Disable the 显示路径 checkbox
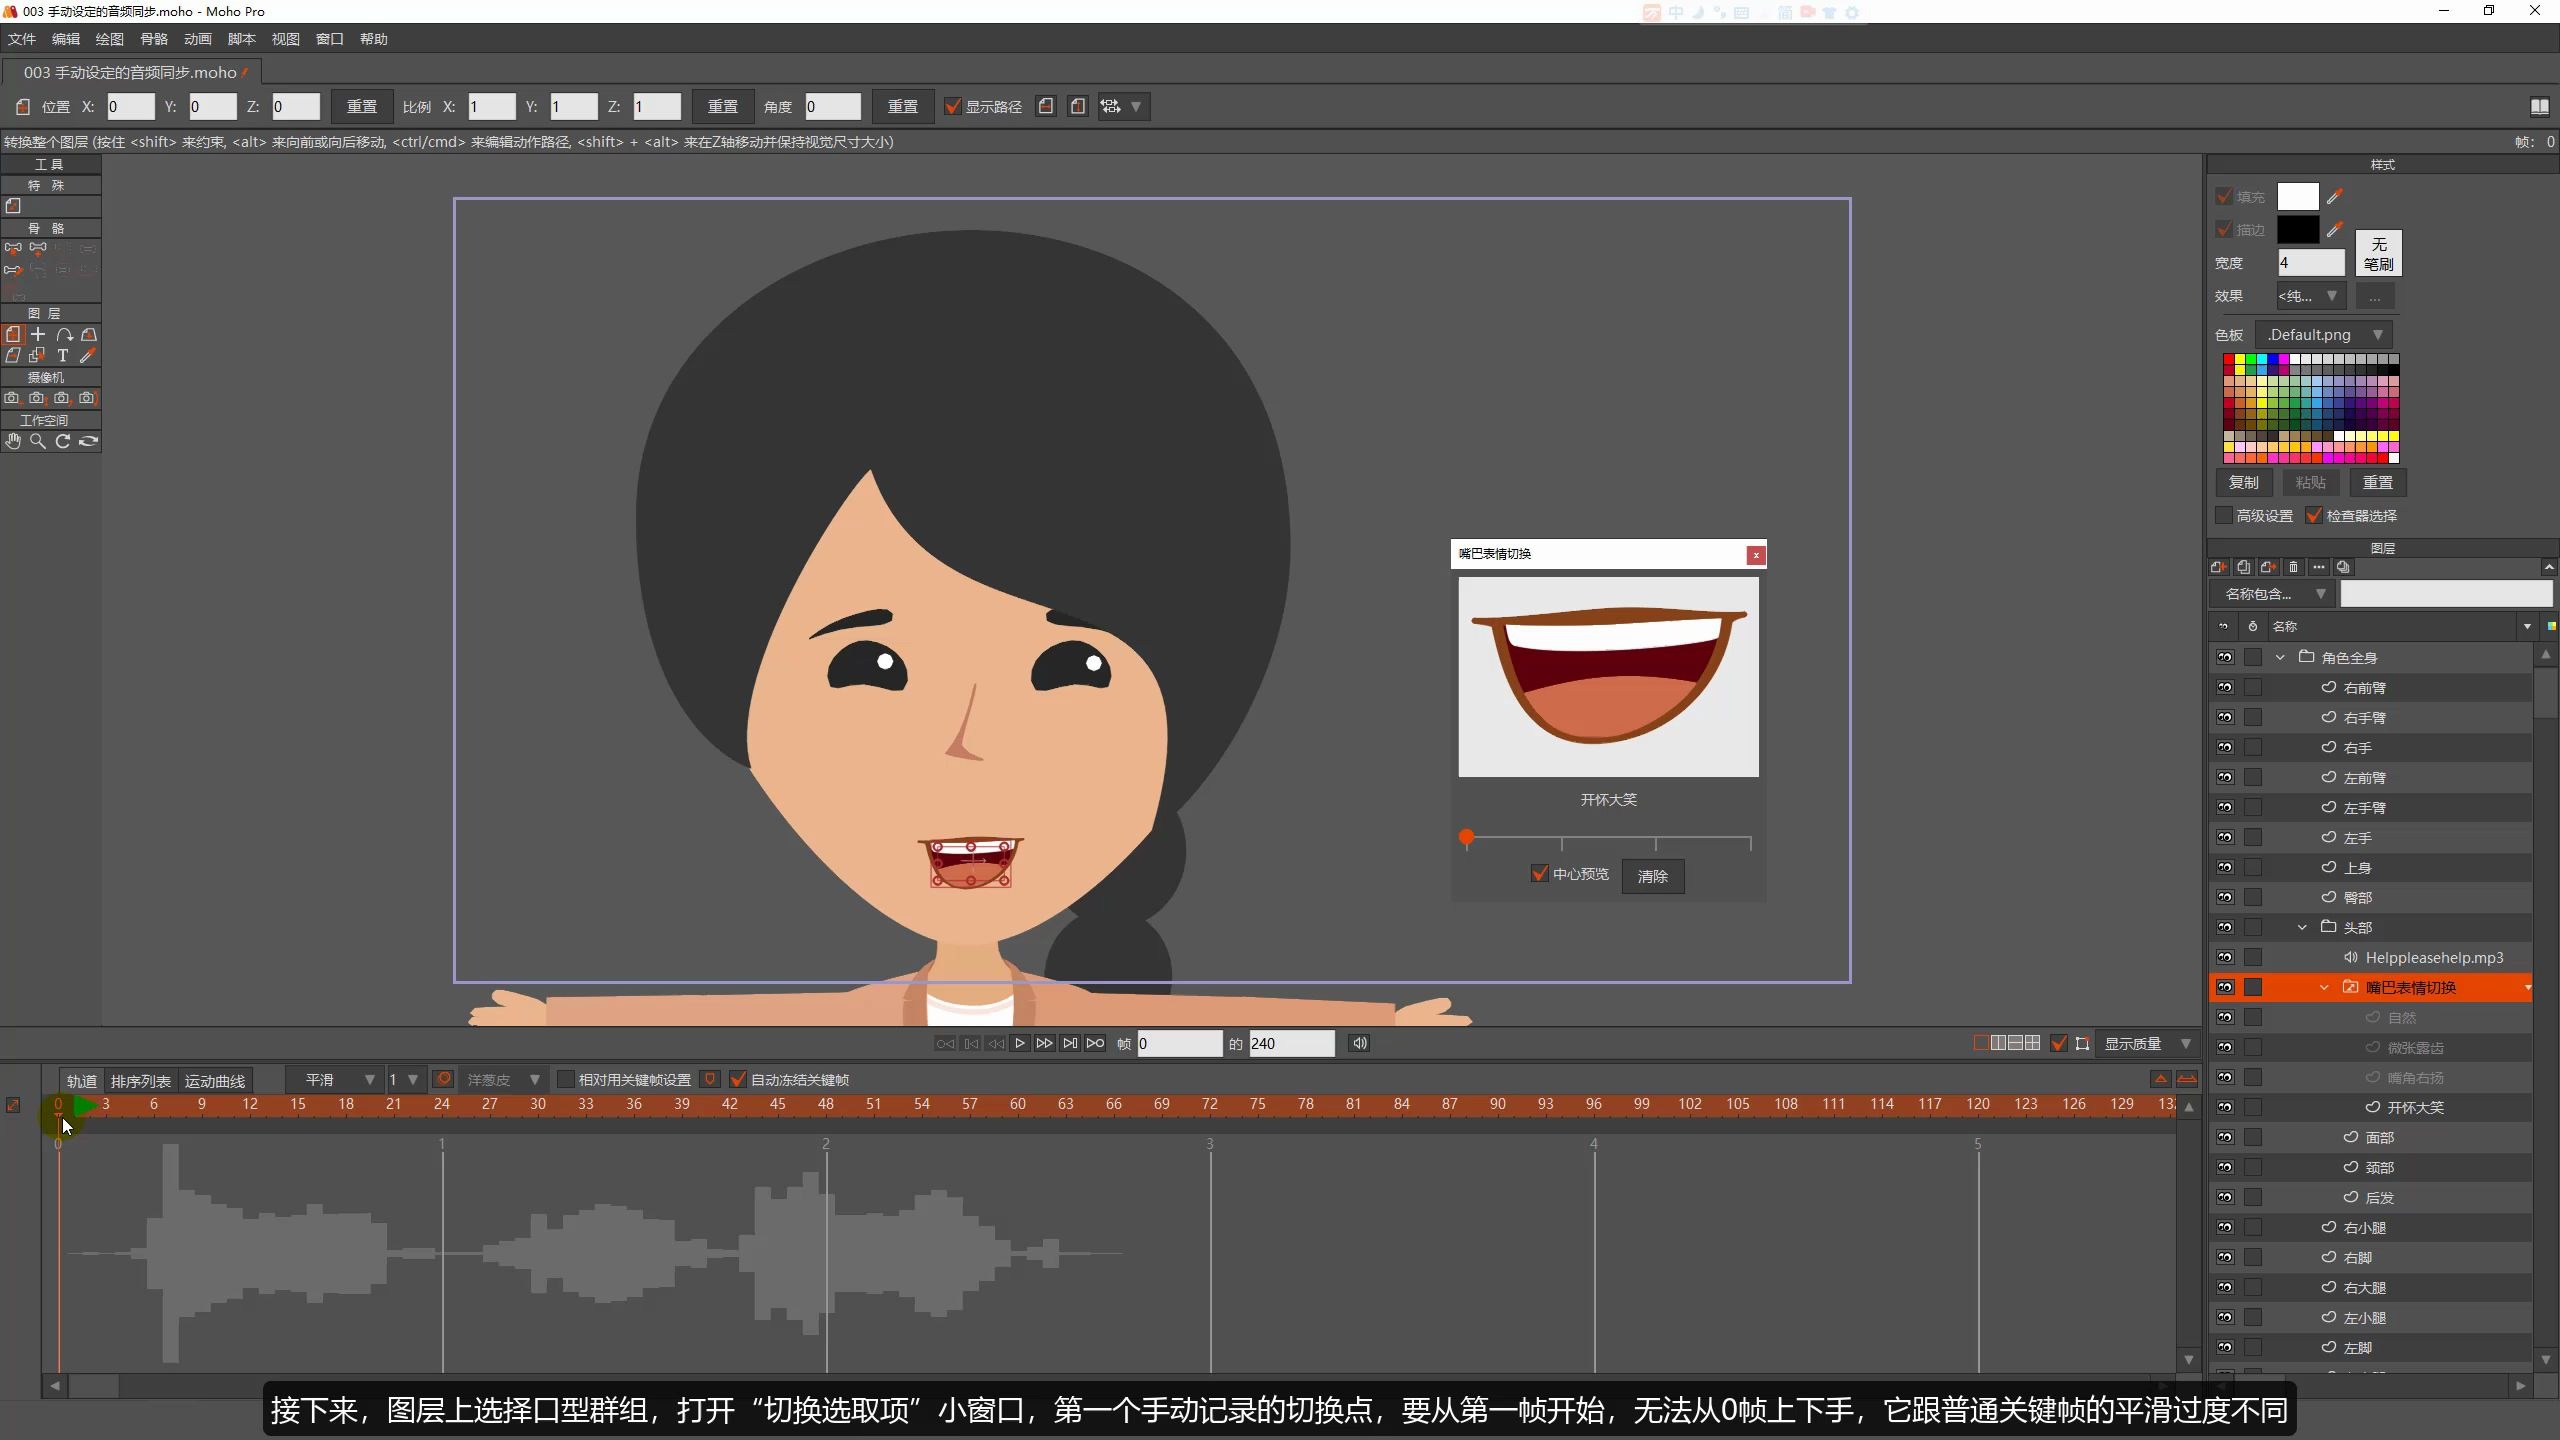 pos(953,107)
